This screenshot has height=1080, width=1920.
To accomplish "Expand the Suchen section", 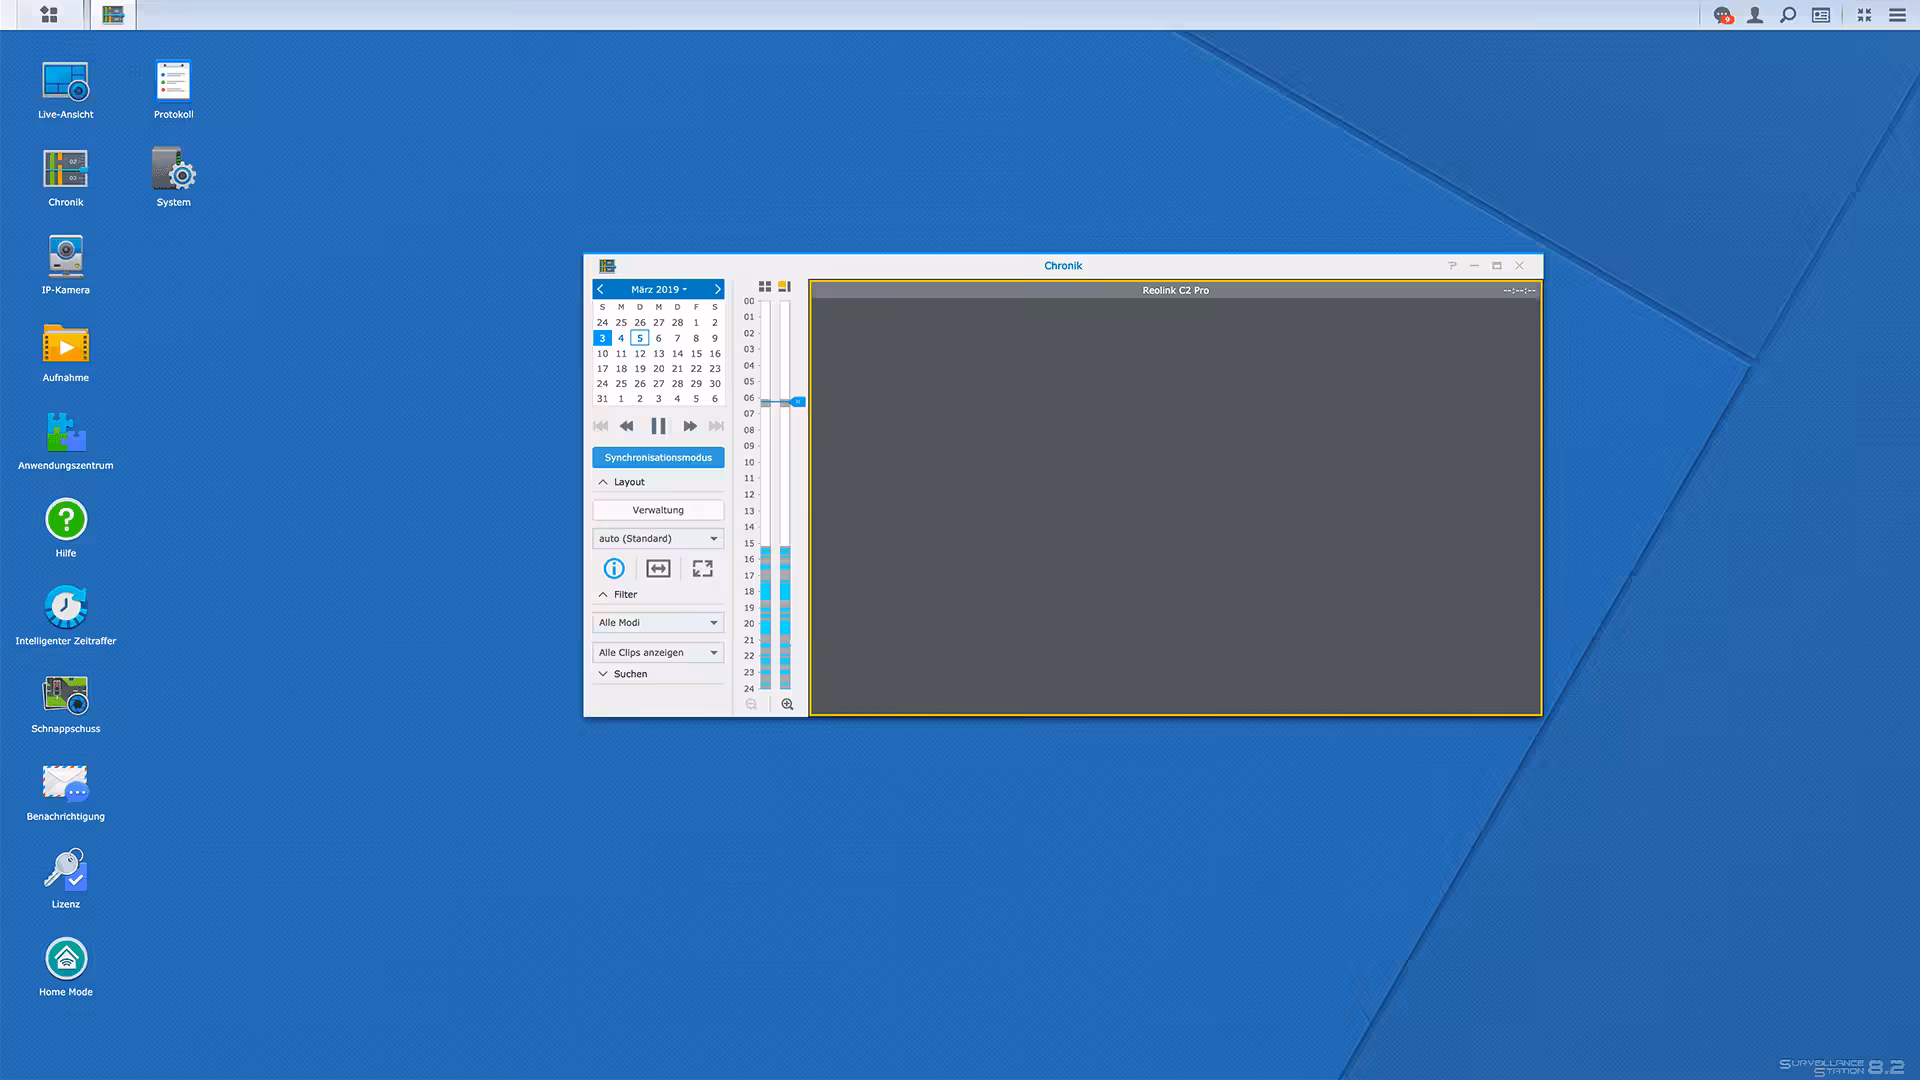I will point(630,674).
